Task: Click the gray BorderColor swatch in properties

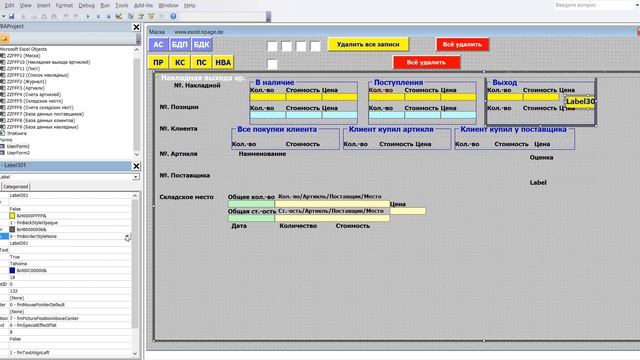Action: point(12,229)
